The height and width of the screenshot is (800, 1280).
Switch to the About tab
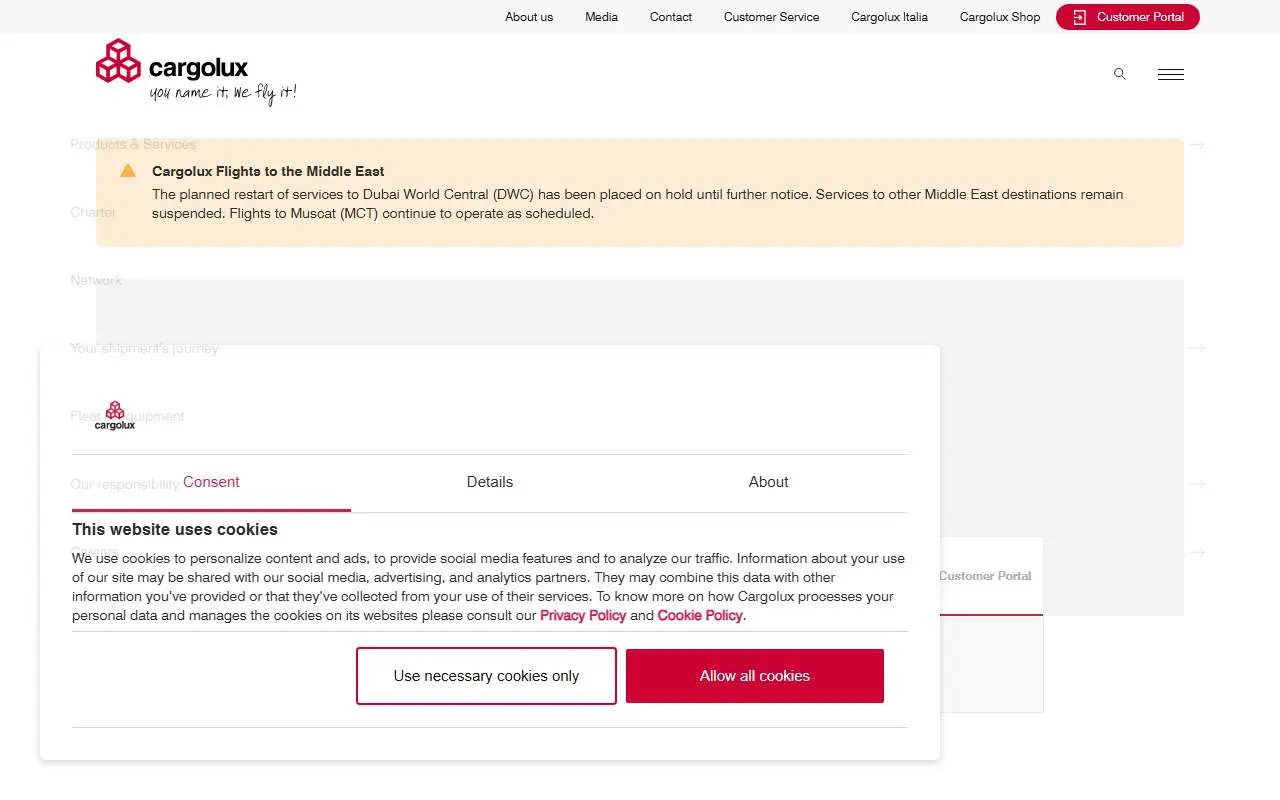(x=768, y=482)
